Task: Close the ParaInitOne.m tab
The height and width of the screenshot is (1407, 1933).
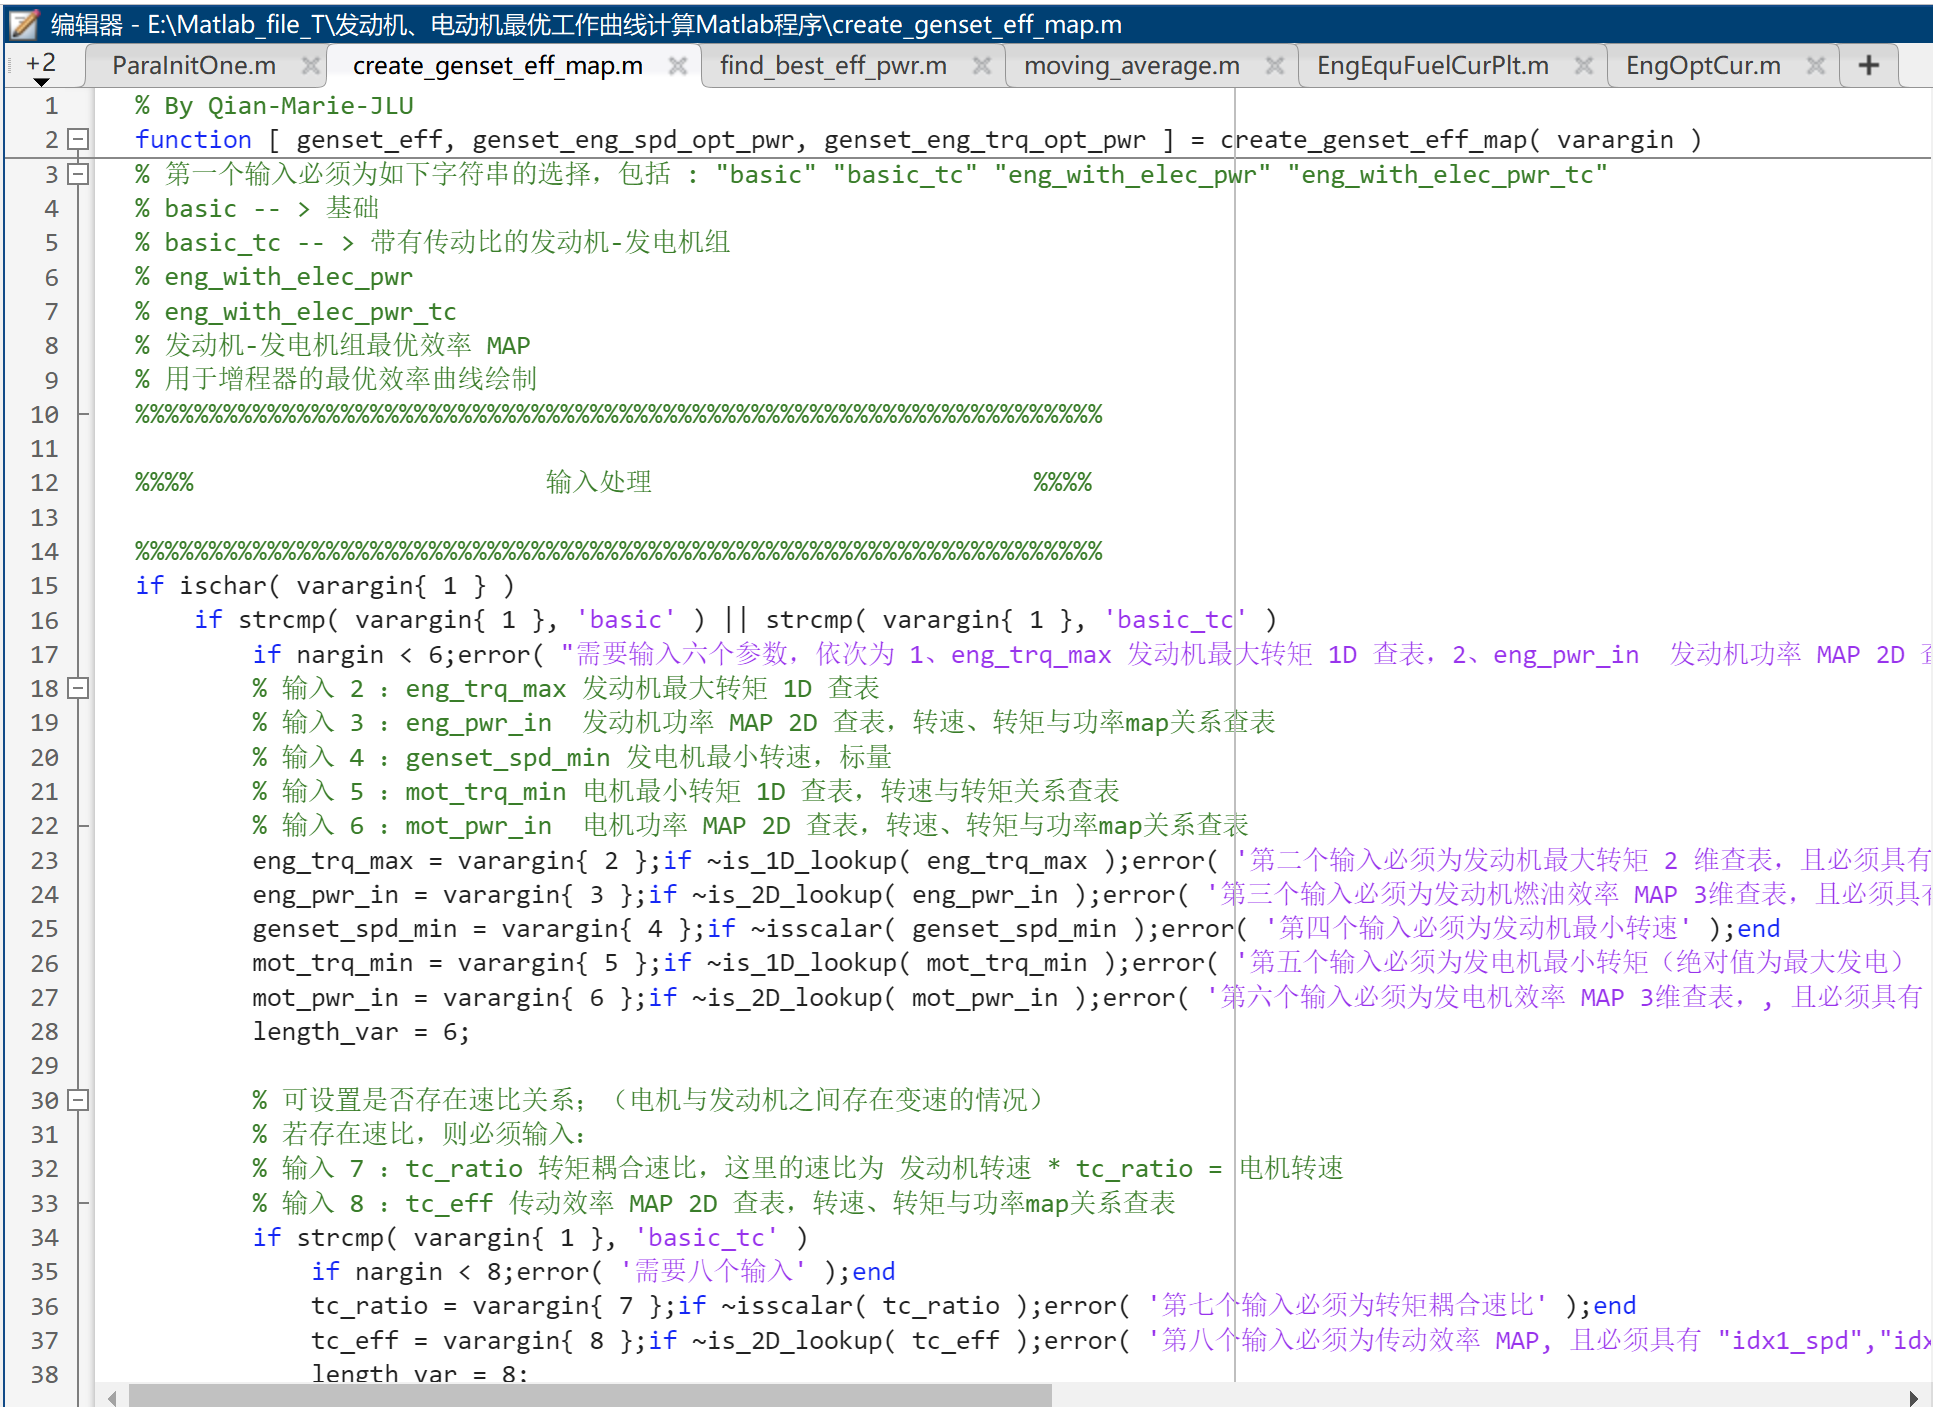Action: point(311,66)
